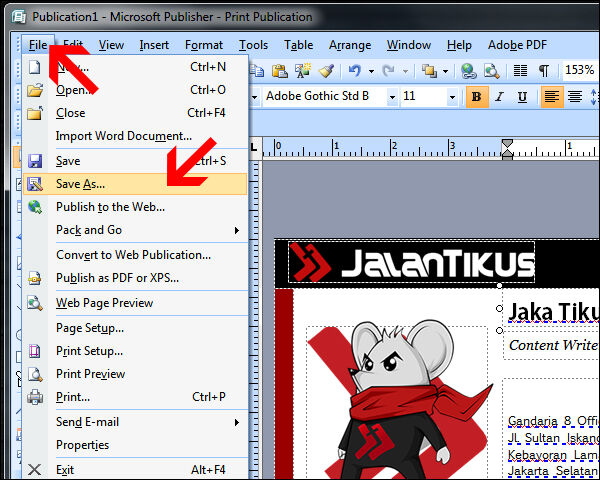The image size is (600, 480).
Task: Open the font size dropdown arrow
Action: pos(452,97)
